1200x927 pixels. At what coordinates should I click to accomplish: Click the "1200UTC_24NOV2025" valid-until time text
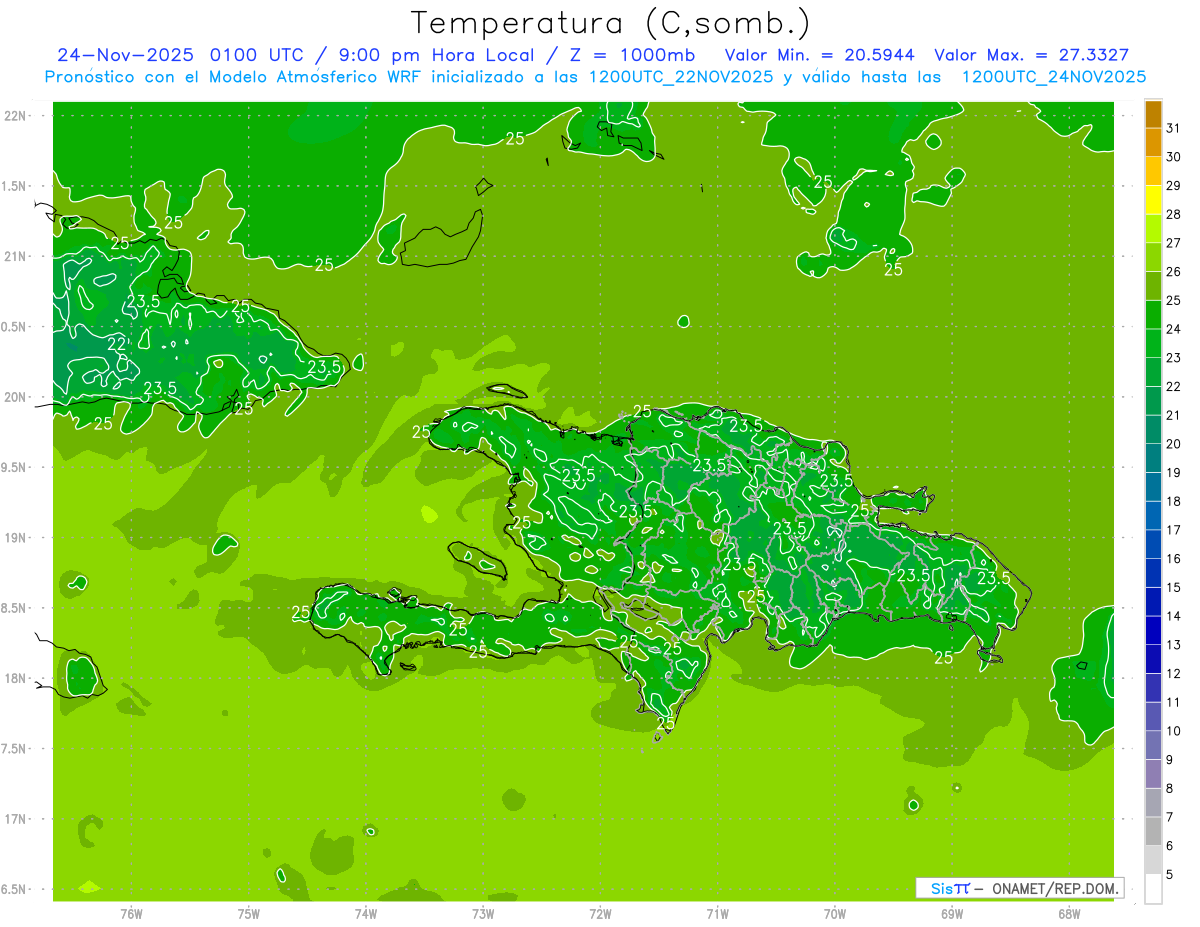coord(1053,77)
